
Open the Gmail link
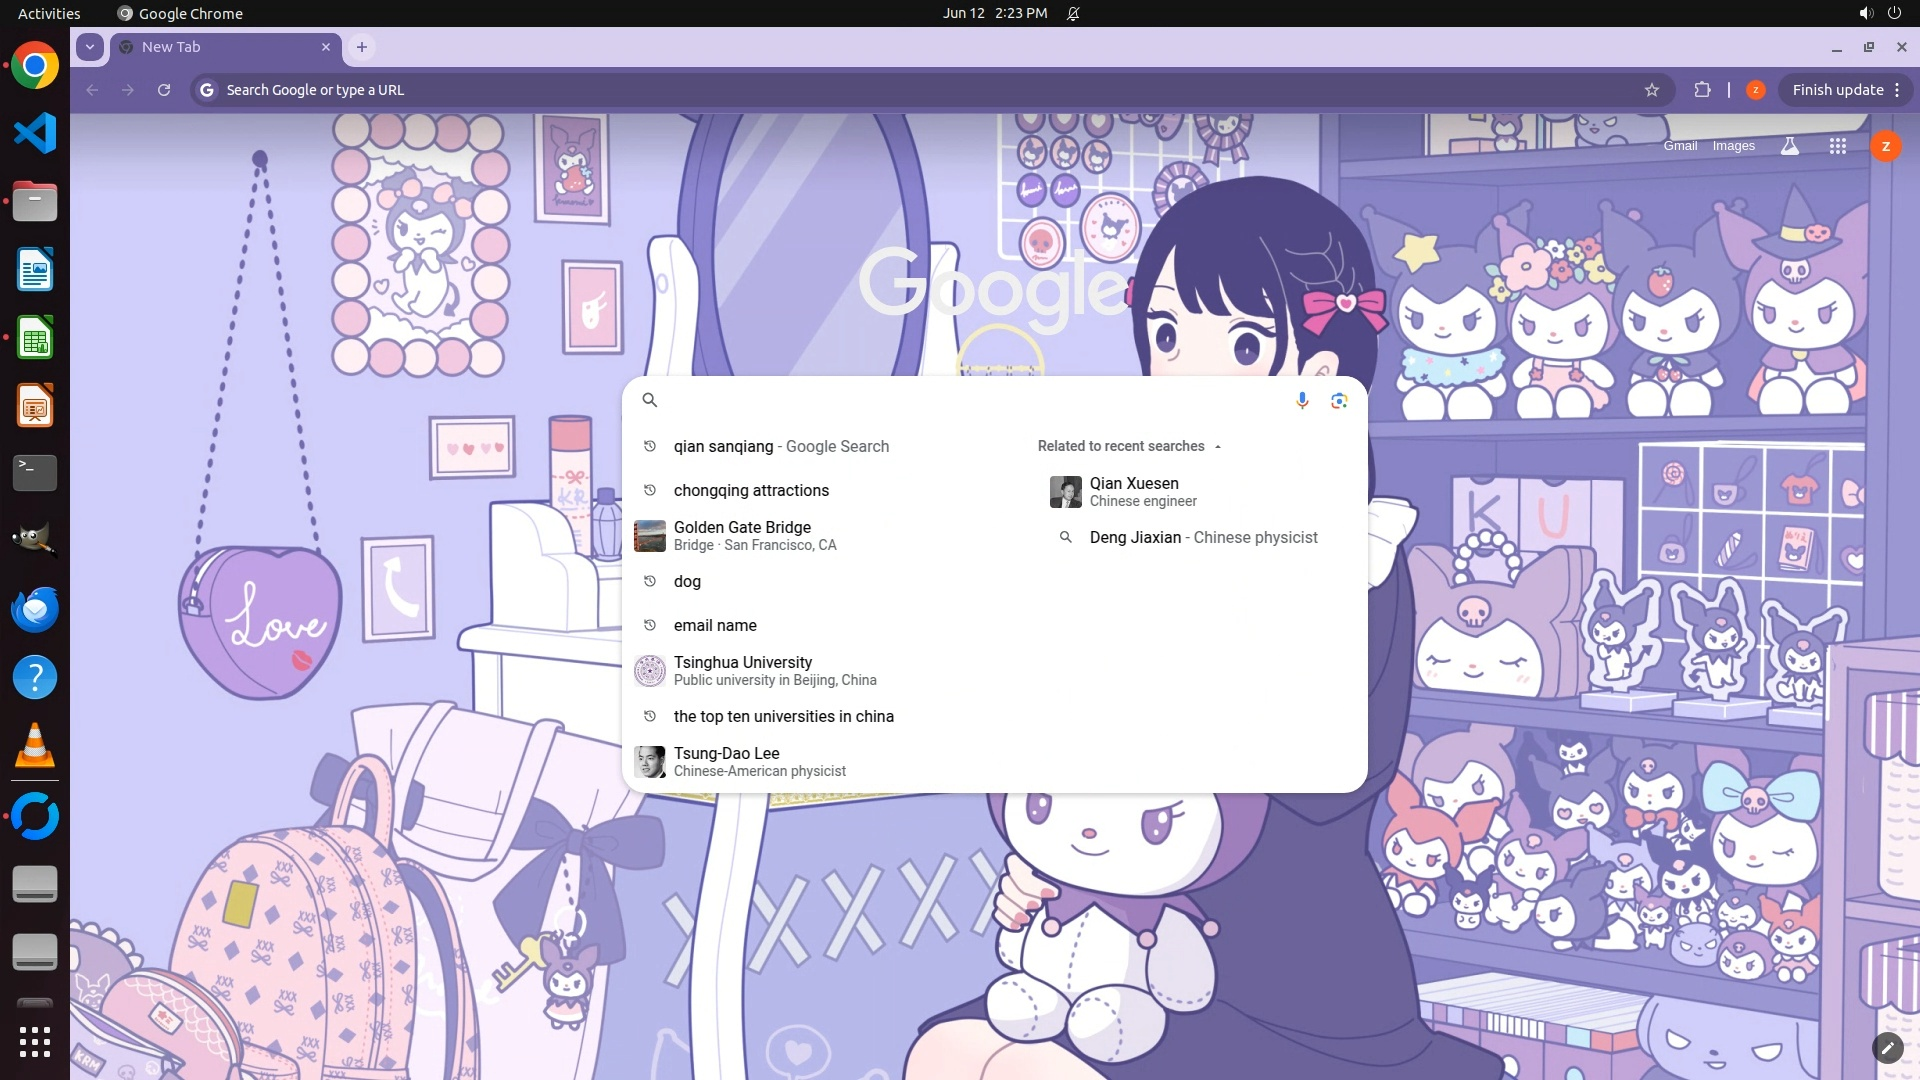[1680, 146]
